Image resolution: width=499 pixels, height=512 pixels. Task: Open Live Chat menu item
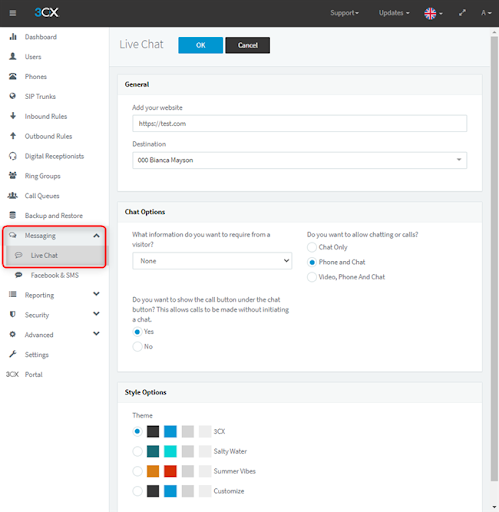44,255
